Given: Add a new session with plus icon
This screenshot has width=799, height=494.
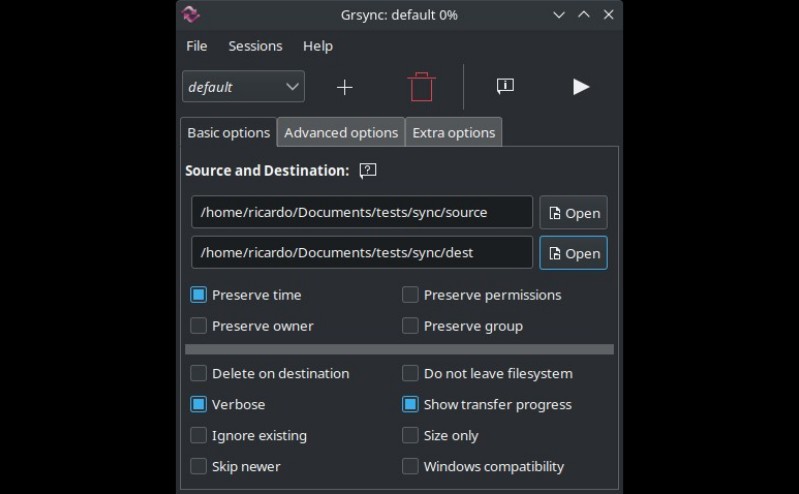Looking at the screenshot, I should pyautogui.click(x=344, y=87).
